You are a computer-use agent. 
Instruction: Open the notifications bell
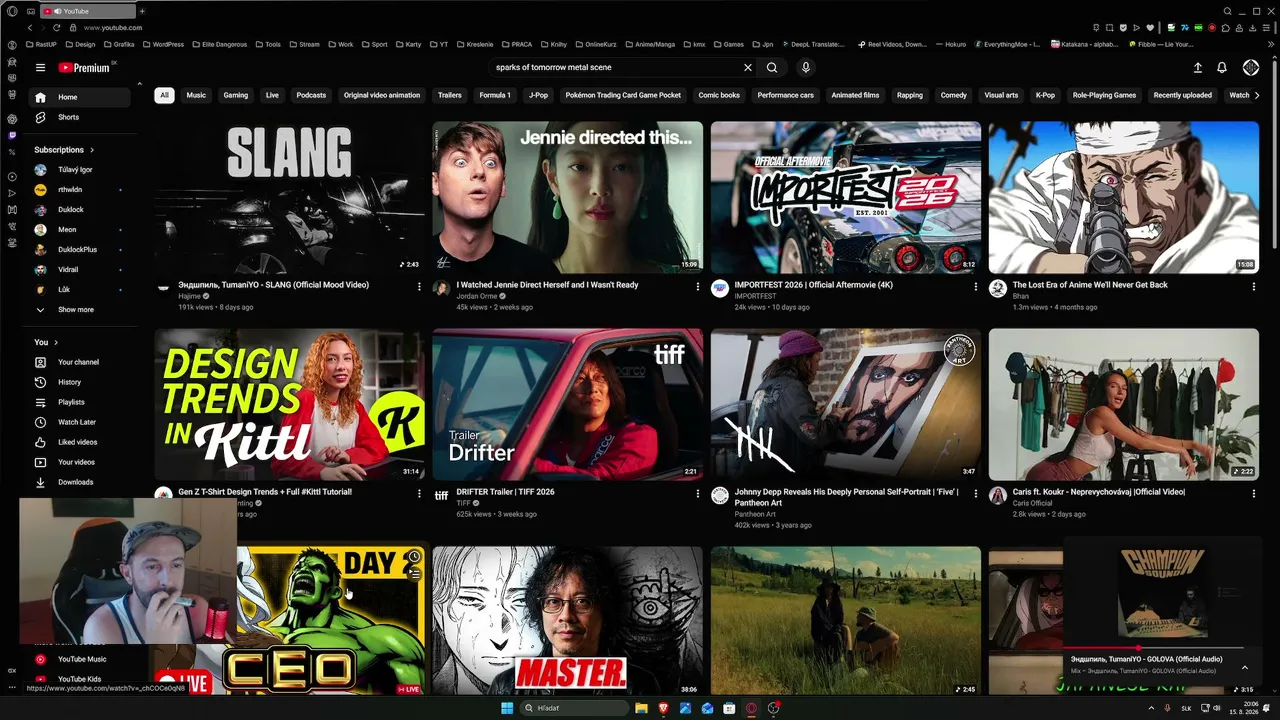point(1222,68)
